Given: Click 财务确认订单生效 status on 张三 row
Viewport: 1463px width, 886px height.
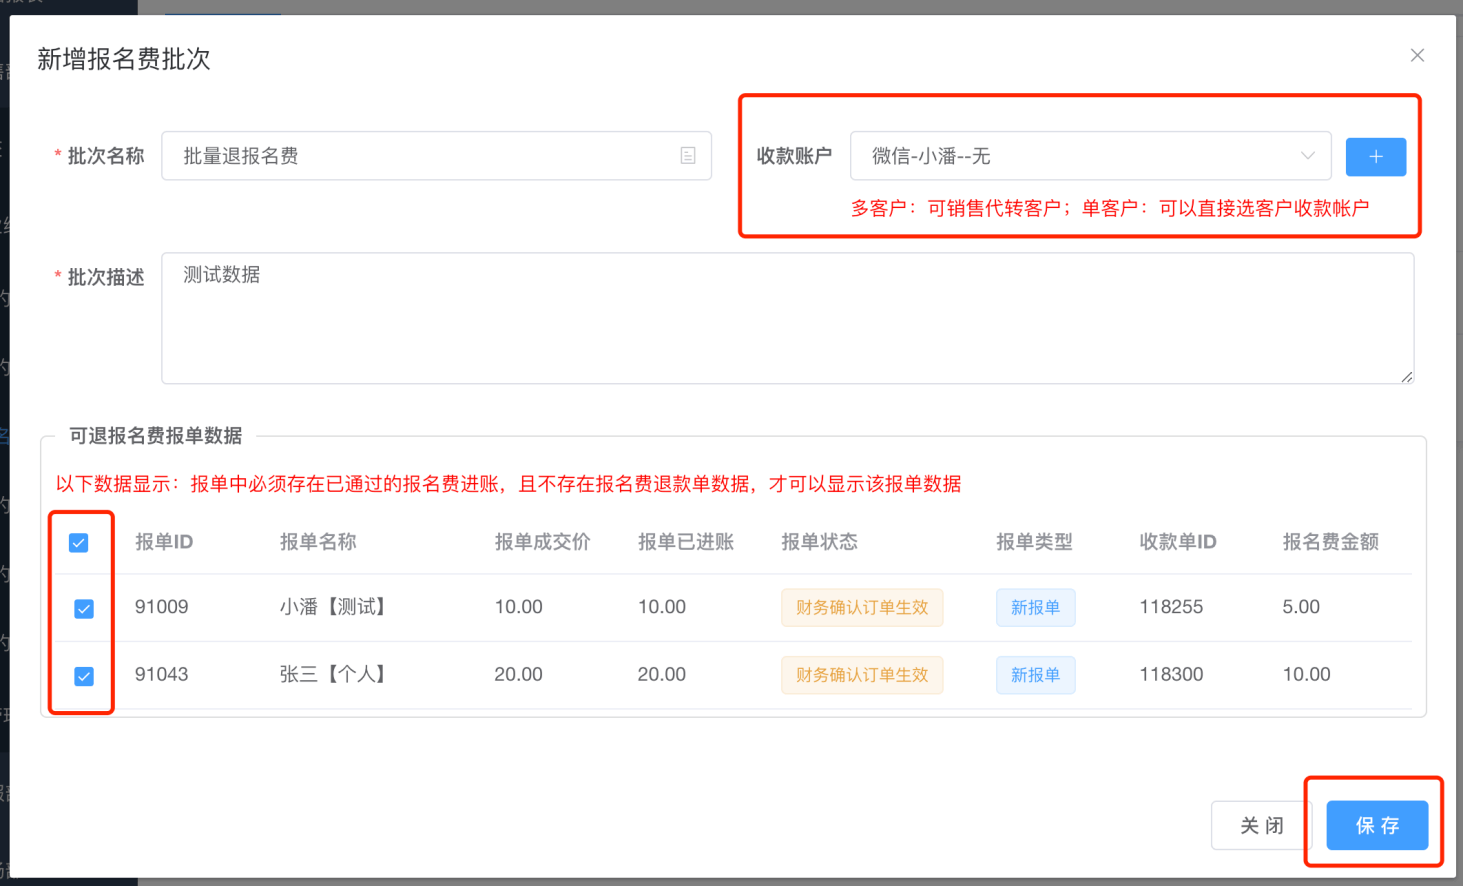Looking at the screenshot, I should pos(861,675).
